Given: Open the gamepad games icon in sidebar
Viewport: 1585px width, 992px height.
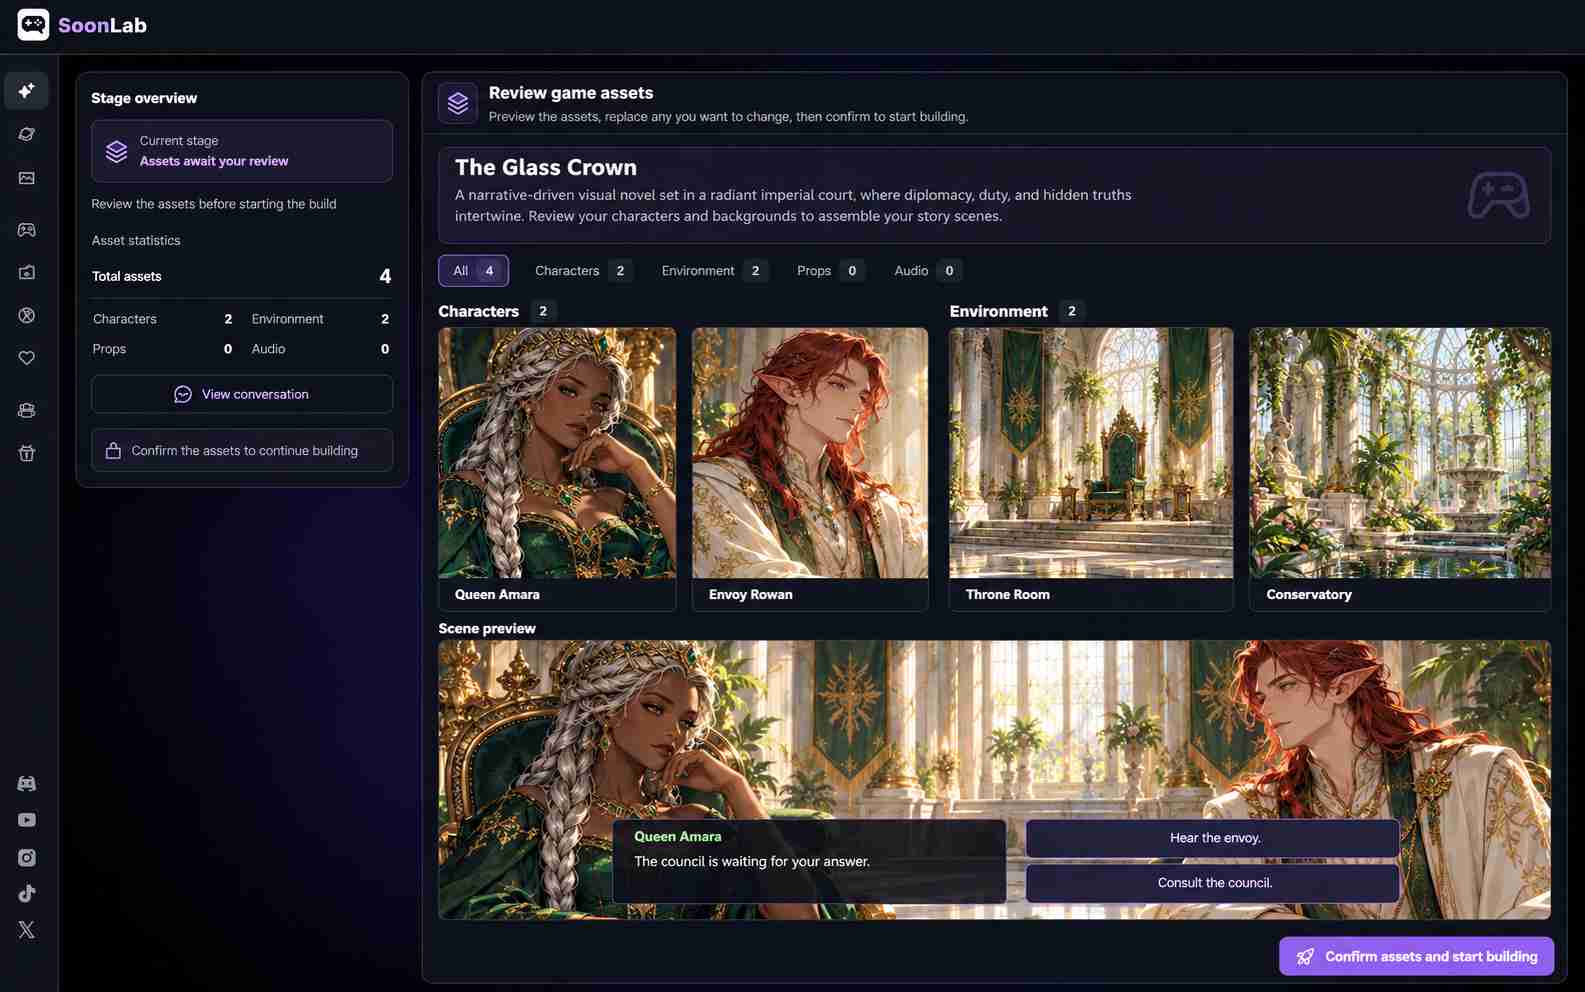Looking at the screenshot, I should tap(27, 230).
